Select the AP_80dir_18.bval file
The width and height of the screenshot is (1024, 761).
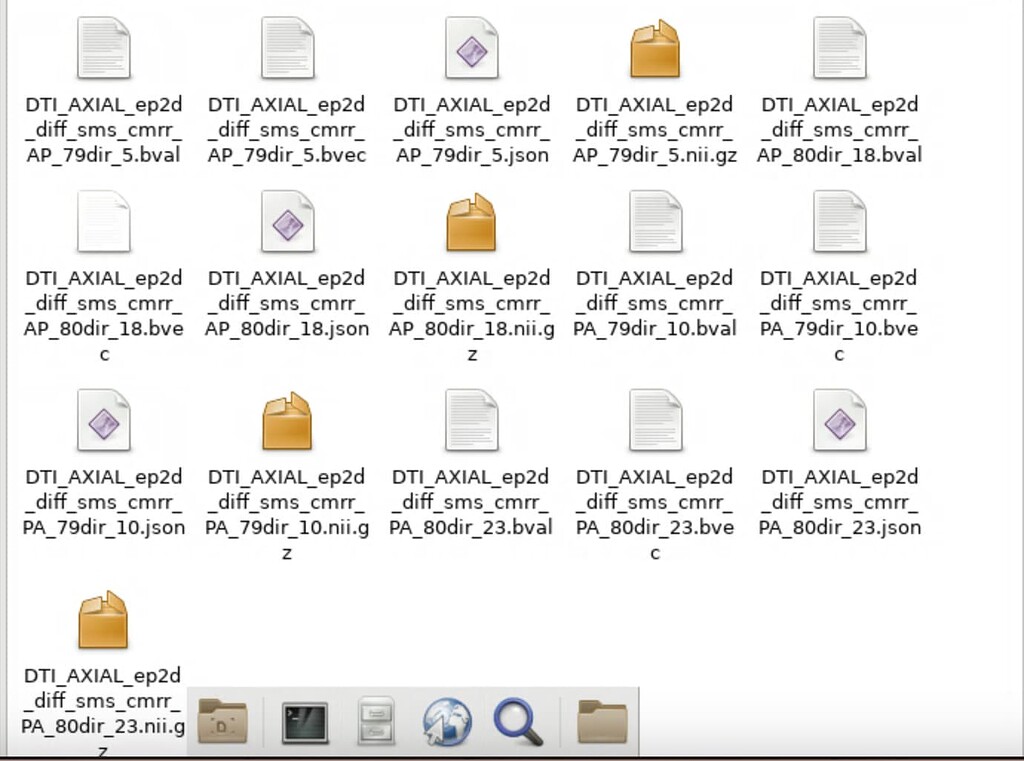840,45
